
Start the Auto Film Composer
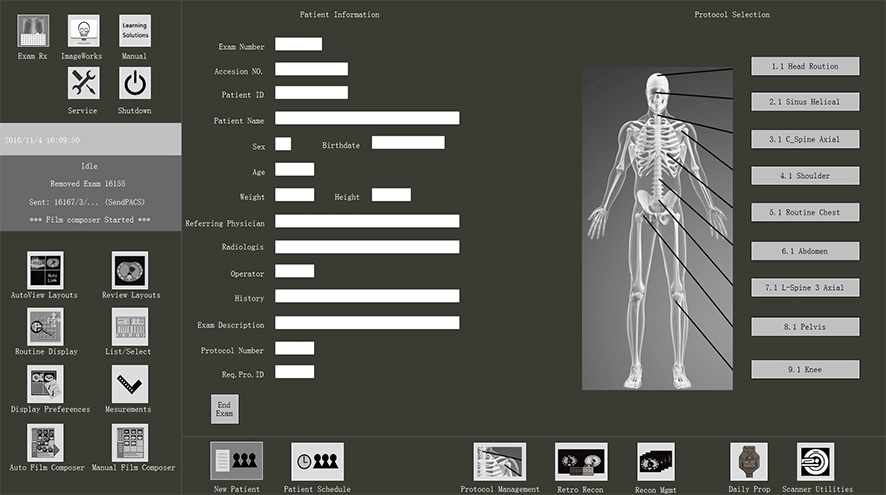click(45, 443)
